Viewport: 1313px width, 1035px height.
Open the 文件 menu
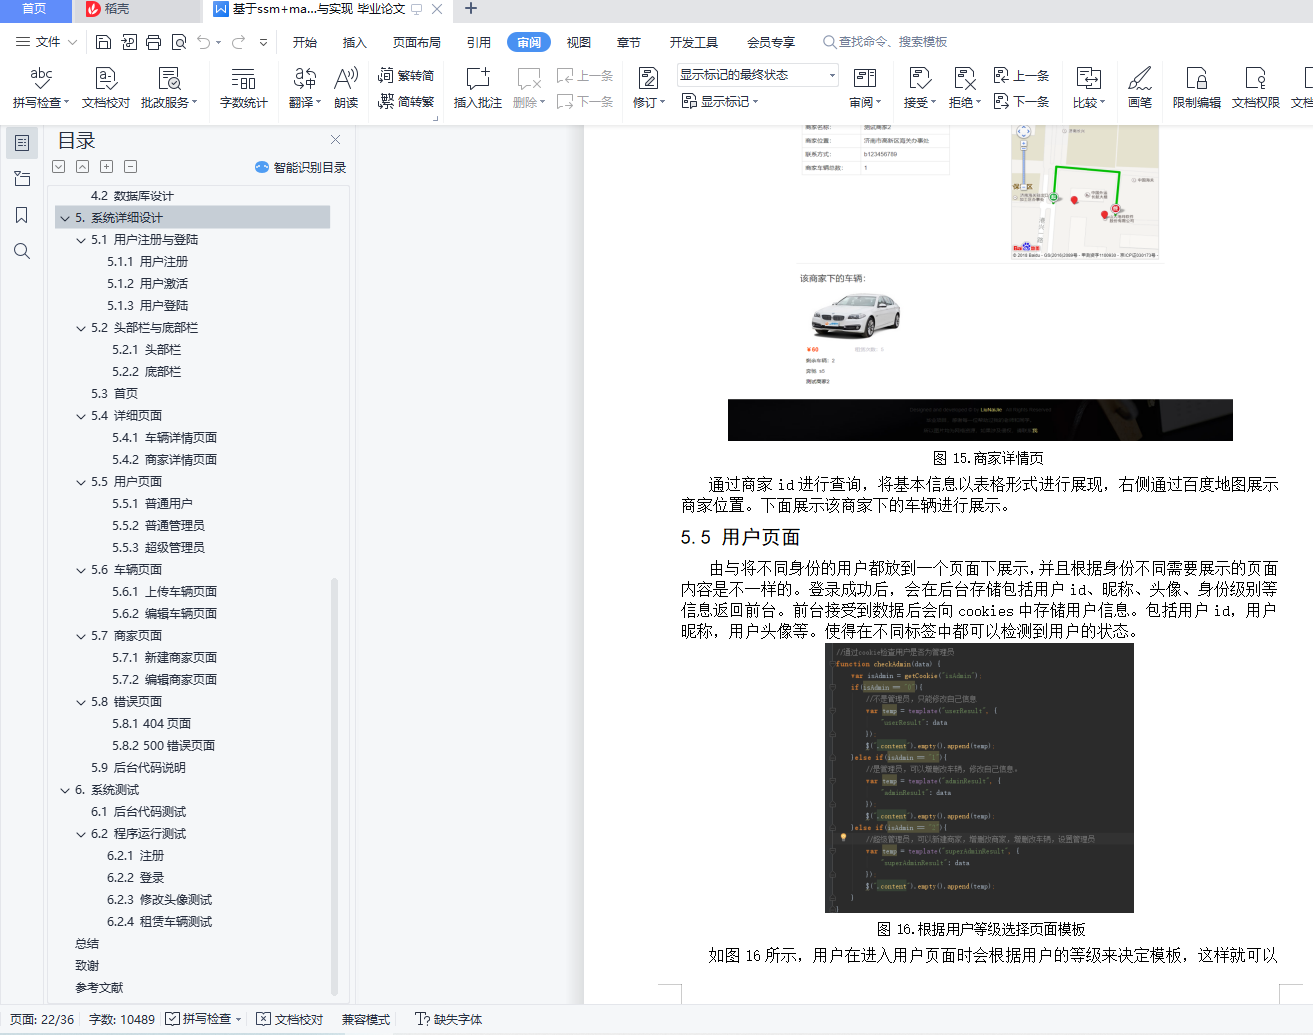[x=46, y=42]
